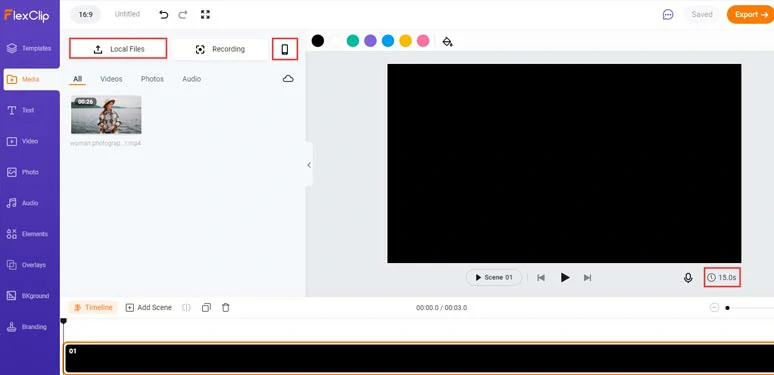Viewport: 774px width, 375px height.
Task: Play Scene 01
Action: coord(494,278)
